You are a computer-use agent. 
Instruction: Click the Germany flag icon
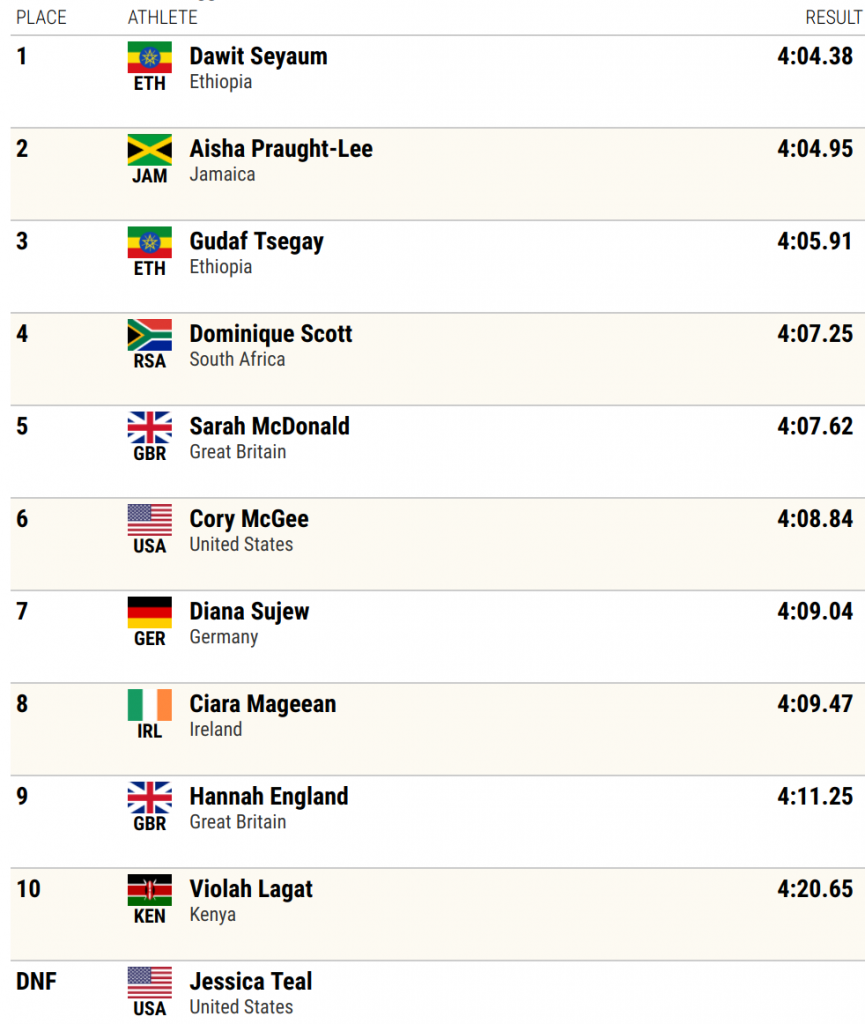pos(149,613)
